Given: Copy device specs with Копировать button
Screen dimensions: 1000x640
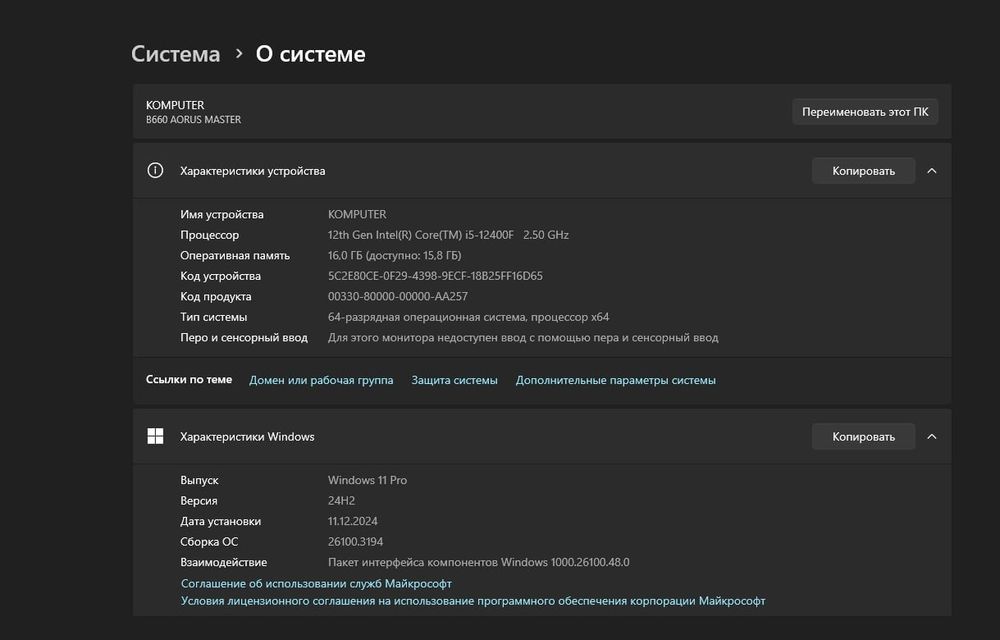Looking at the screenshot, I should pos(864,171).
